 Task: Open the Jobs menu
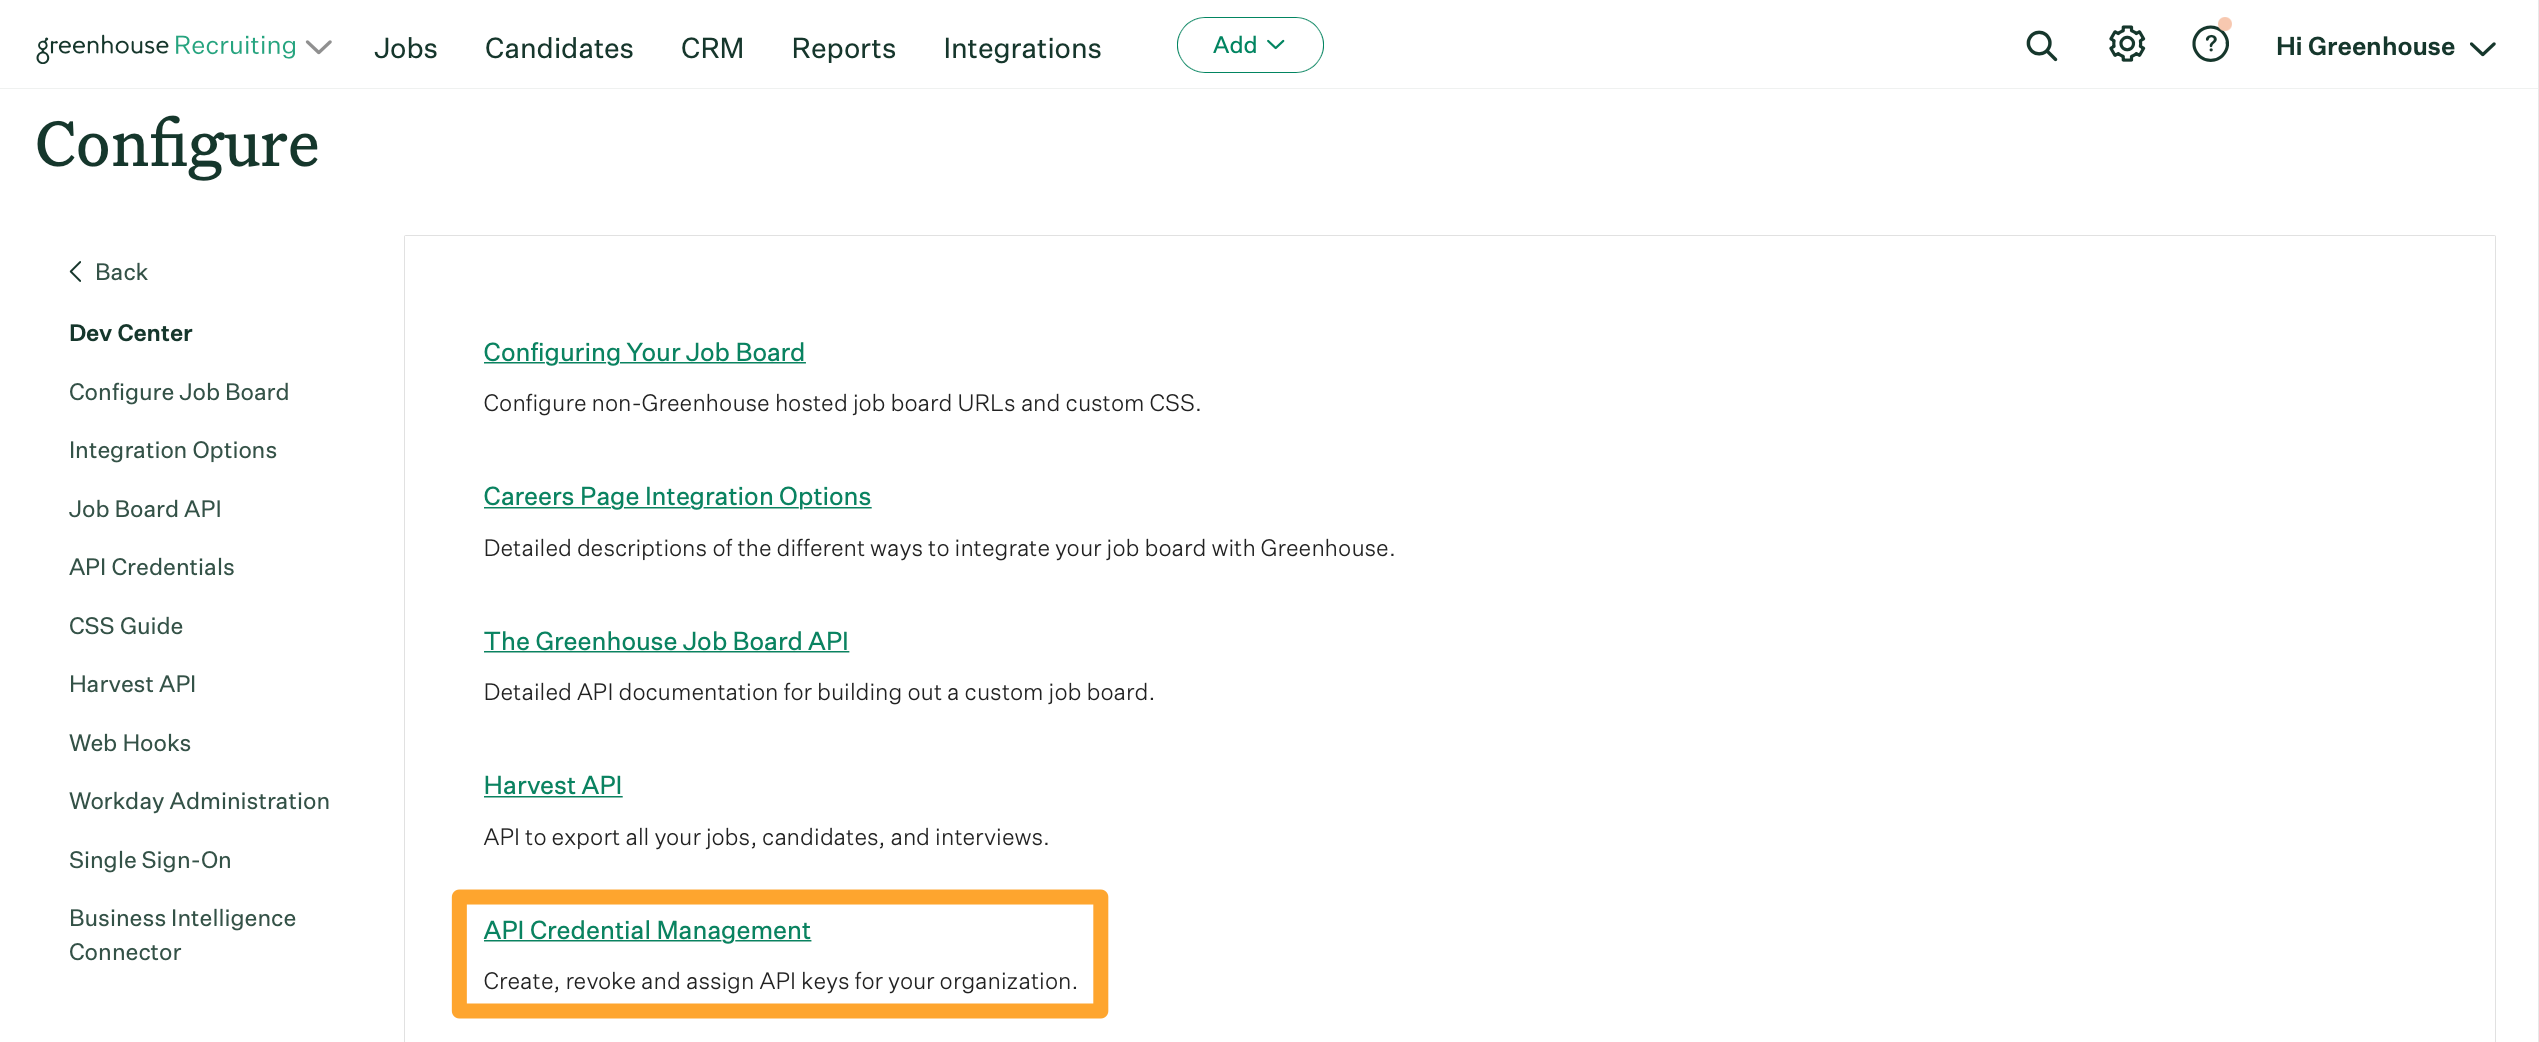point(405,47)
